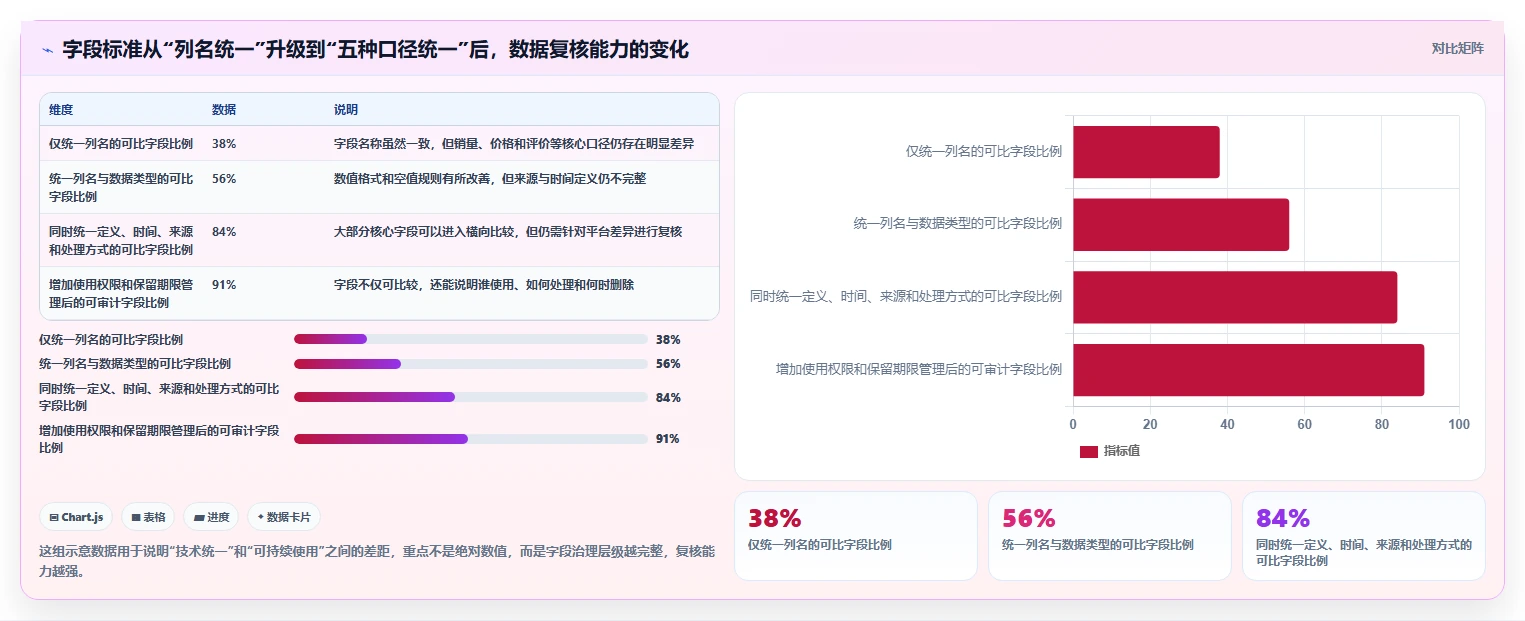The height and width of the screenshot is (621, 1525).
Task: Click the chart bar for 统一列名与数据类型
Action: (1181, 225)
